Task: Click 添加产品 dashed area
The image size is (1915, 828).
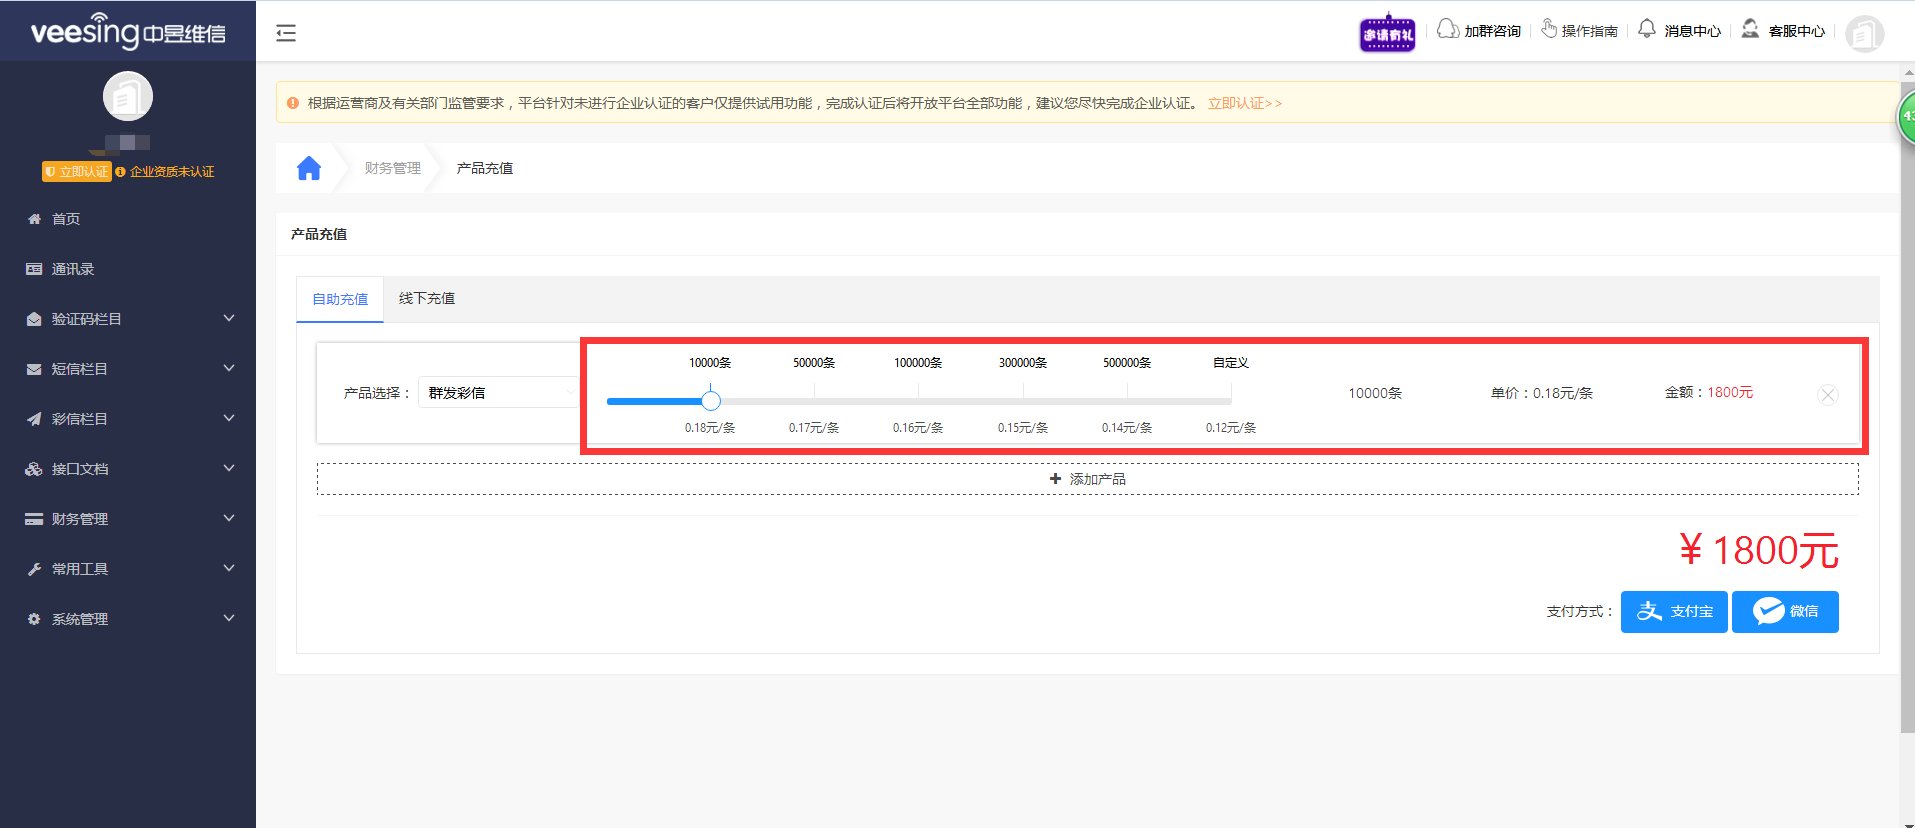Action: click(x=1087, y=479)
